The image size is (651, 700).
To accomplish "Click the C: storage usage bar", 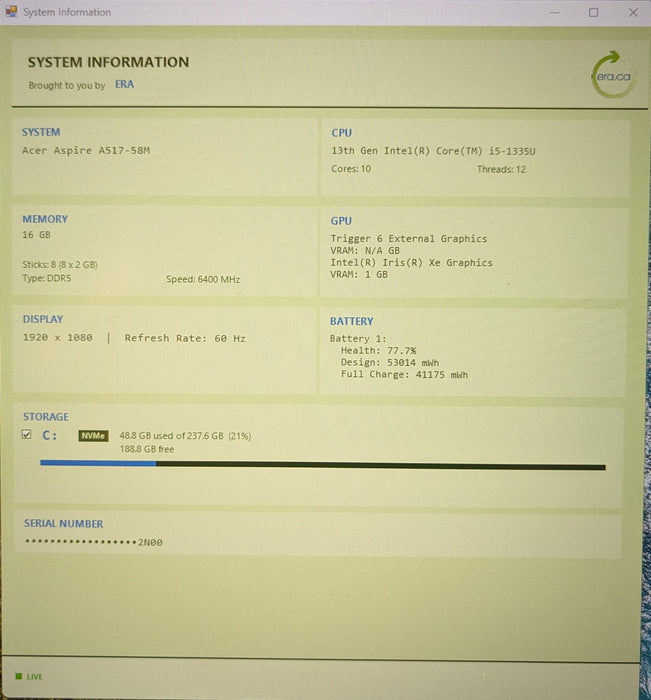I will (x=323, y=465).
